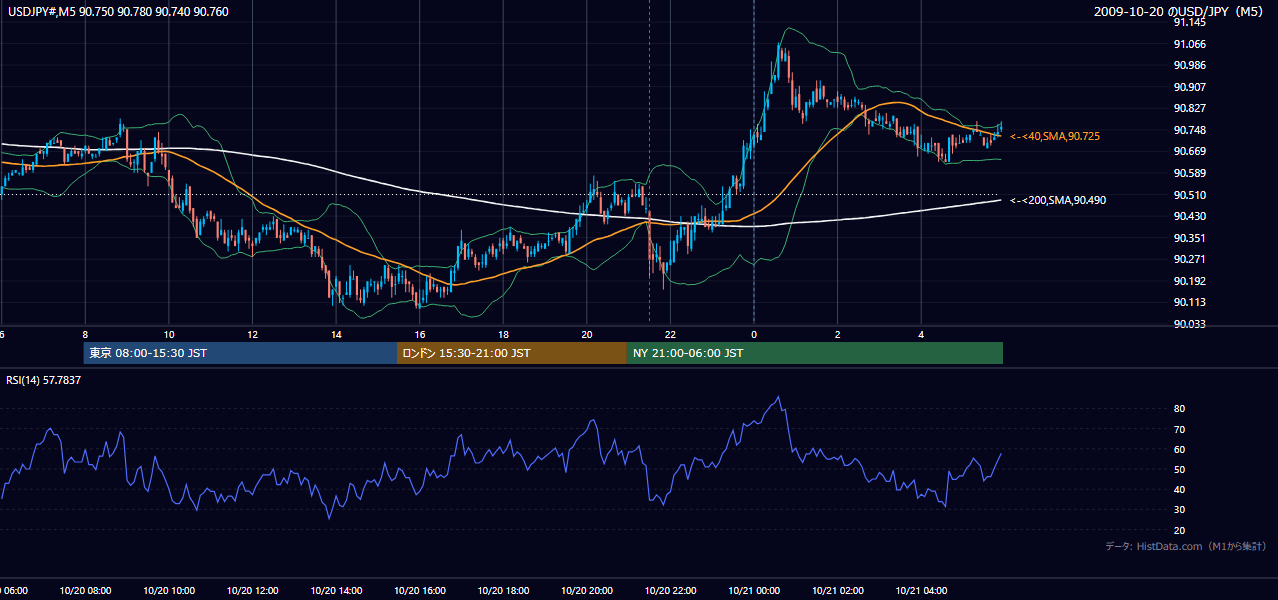Click the 10/20 08:00 time axis label
1278x600 pixels.
click(85, 591)
